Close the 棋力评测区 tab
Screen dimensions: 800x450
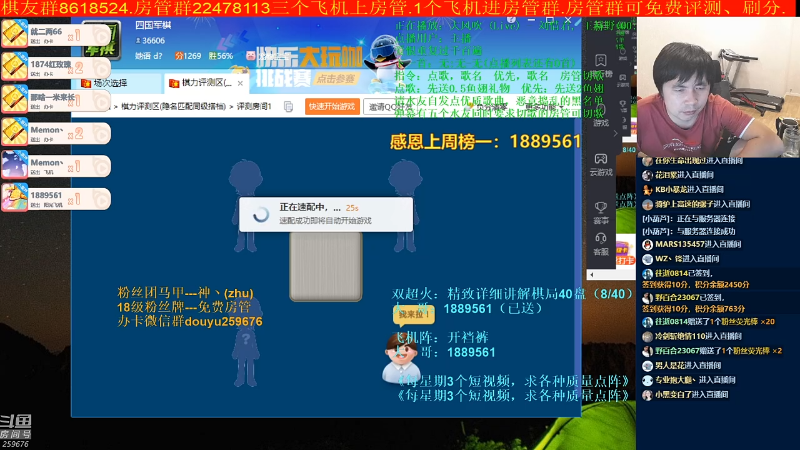click(x=240, y=83)
